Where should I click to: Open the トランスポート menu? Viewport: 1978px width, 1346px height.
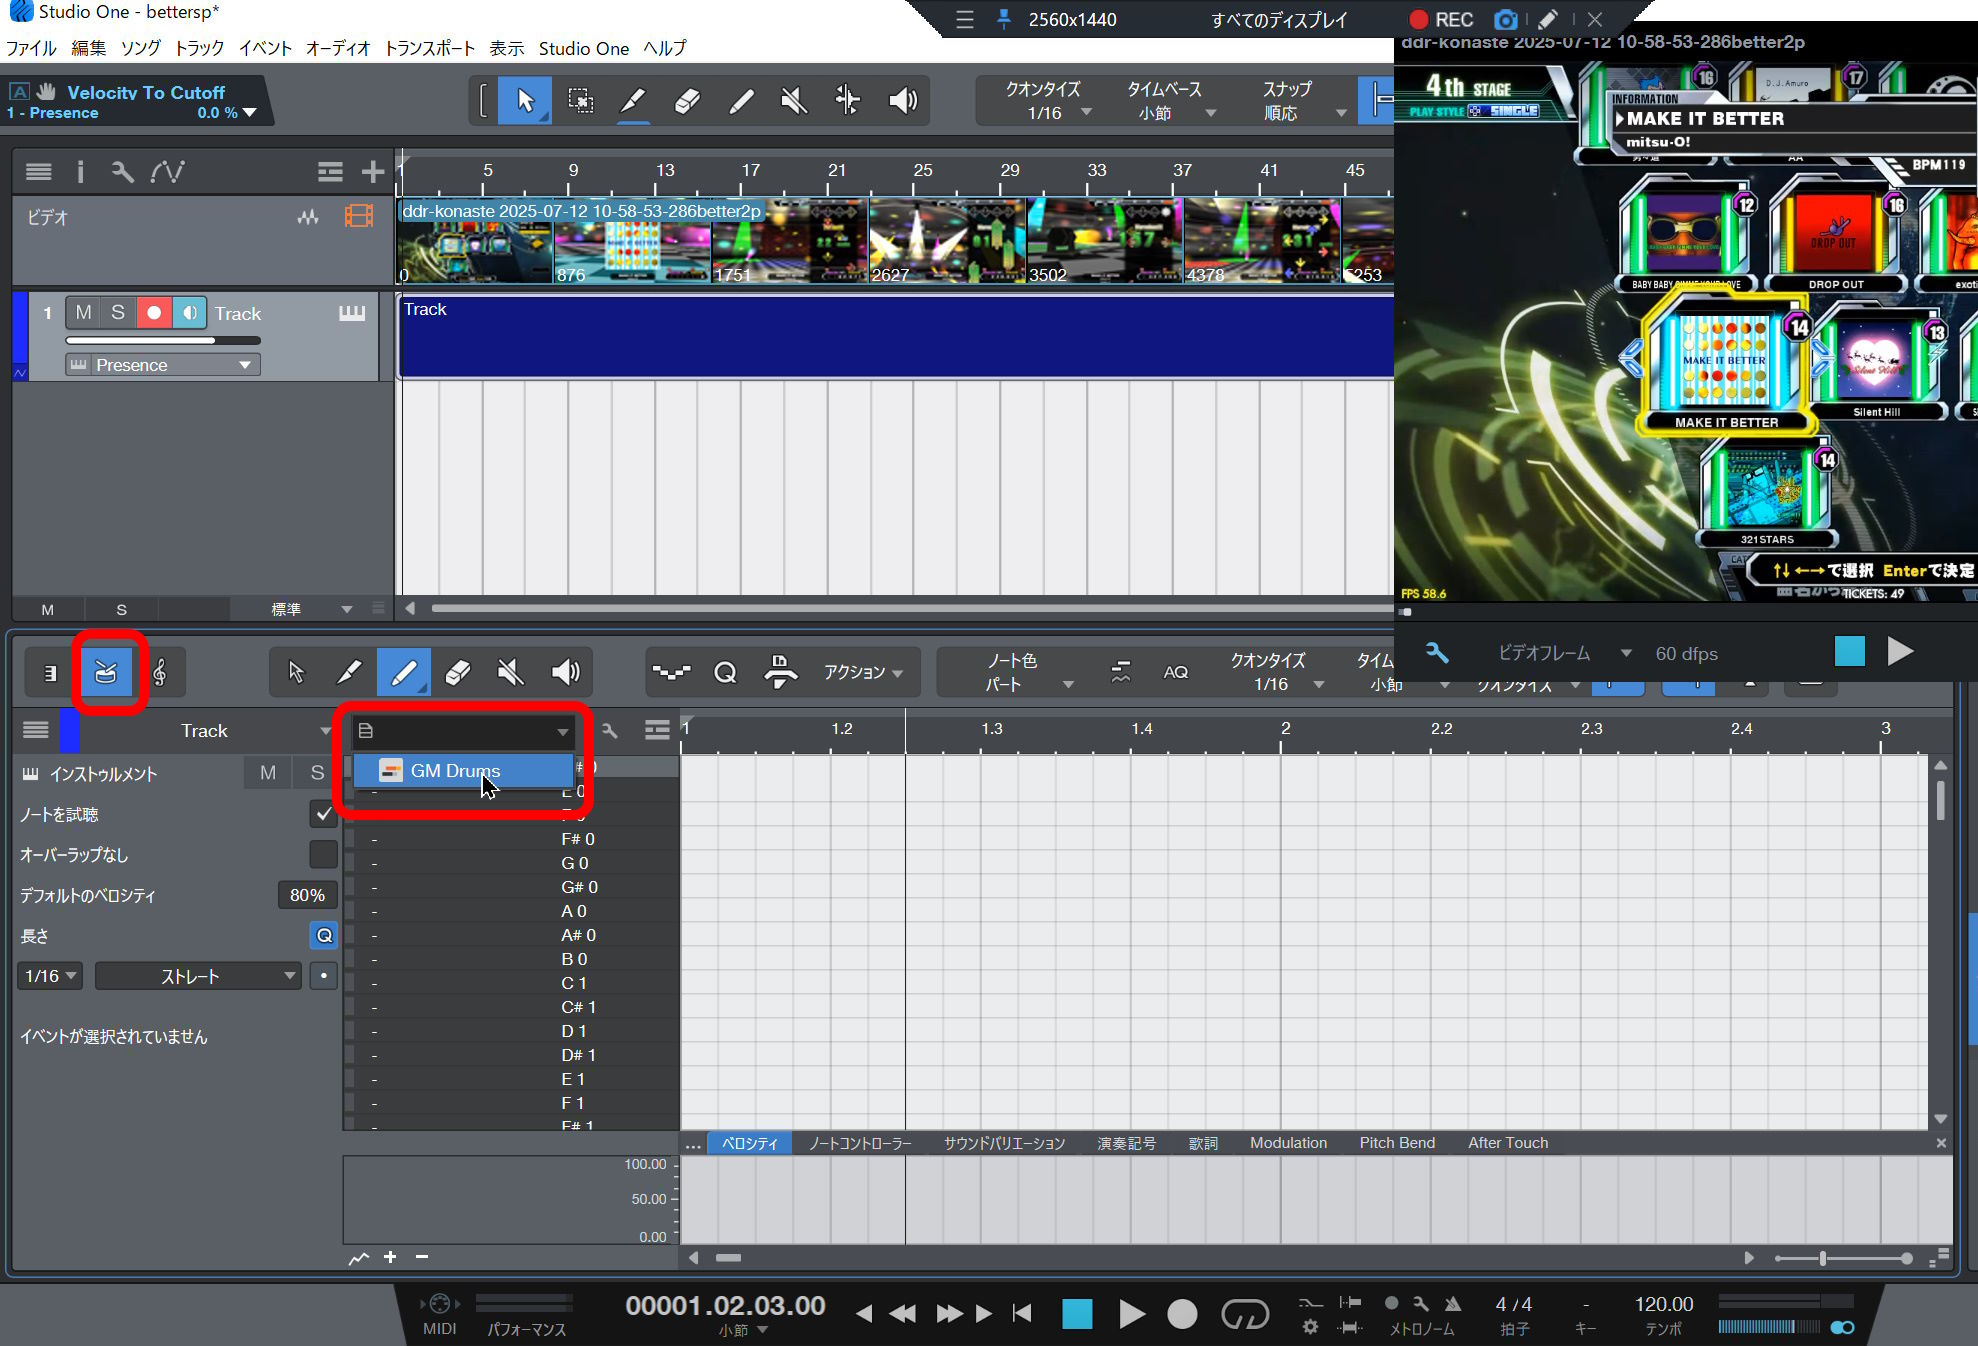tap(430, 48)
